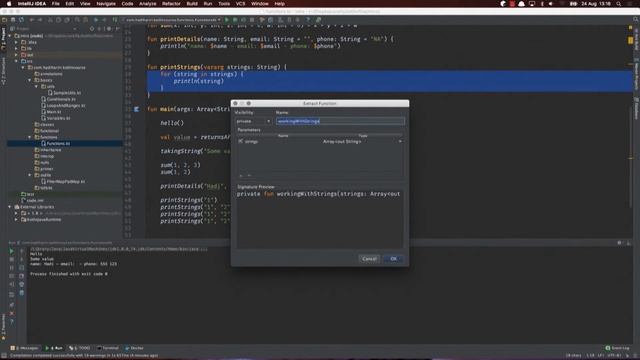Select LoopsAndRanges.kt in project tree
Viewport: 640px width, 360px height.
[x=63, y=106]
